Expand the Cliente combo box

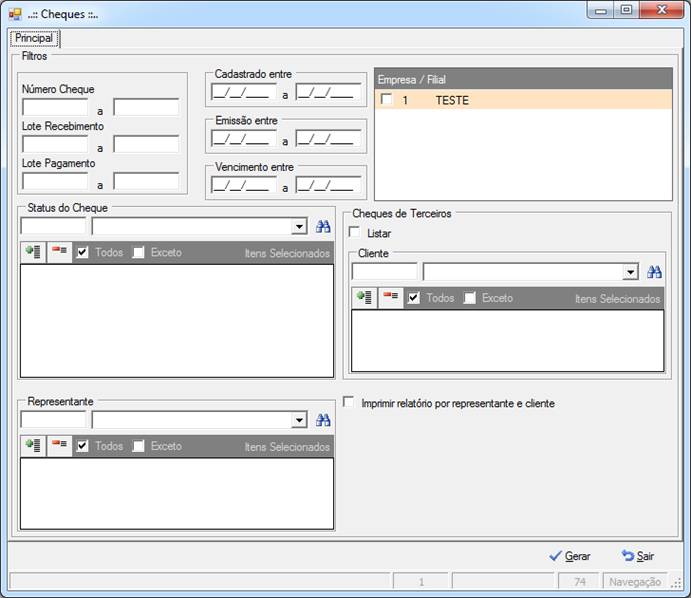pyautogui.click(x=631, y=272)
